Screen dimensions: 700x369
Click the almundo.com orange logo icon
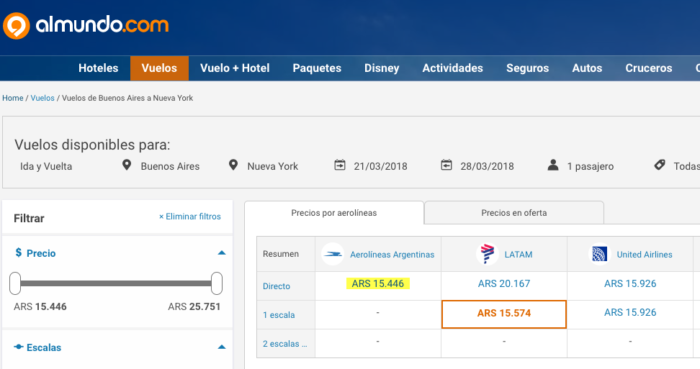(x=16, y=25)
